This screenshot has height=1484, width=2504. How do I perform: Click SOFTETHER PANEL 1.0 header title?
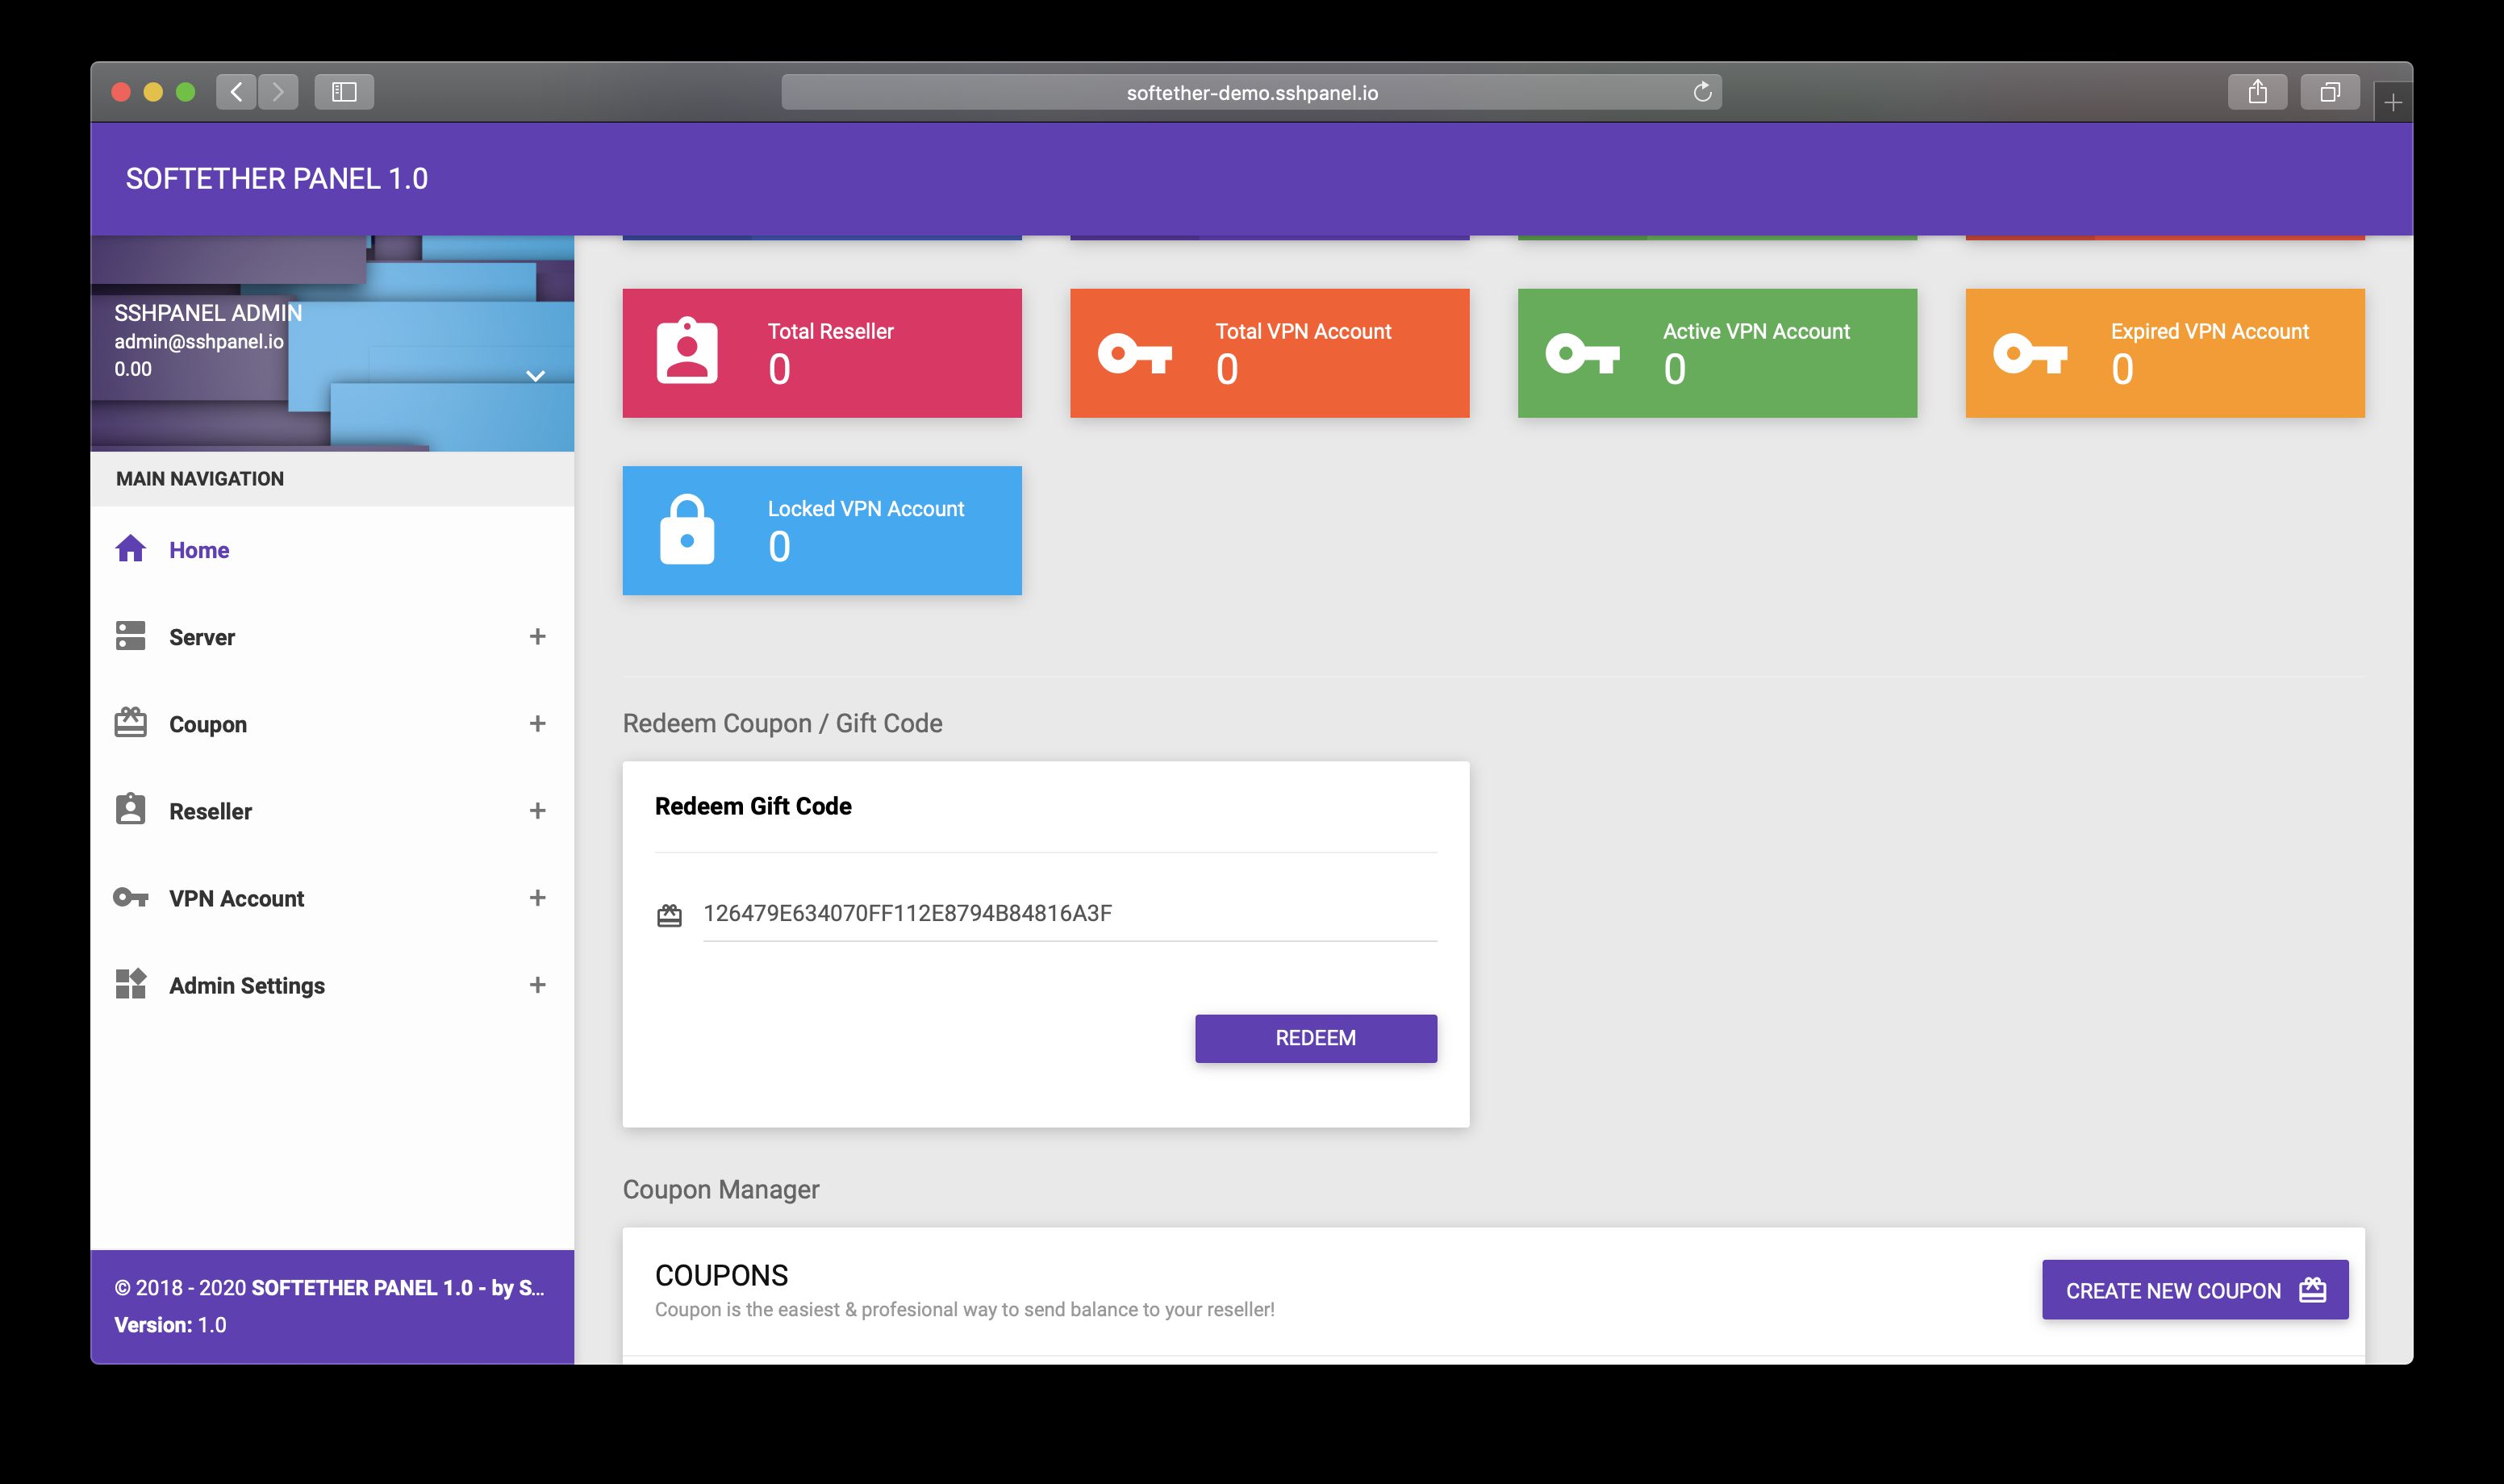277,178
